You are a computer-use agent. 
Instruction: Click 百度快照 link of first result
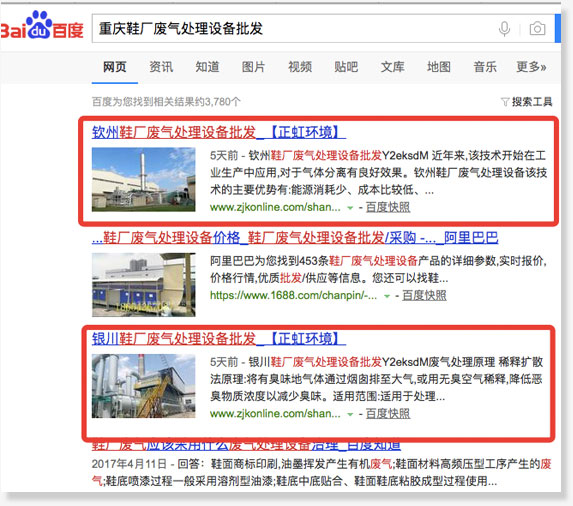click(388, 208)
